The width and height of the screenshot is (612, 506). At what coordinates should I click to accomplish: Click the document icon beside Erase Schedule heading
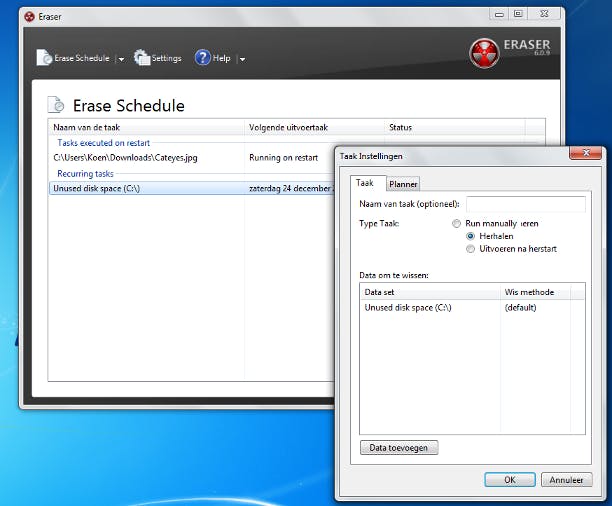tap(56, 105)
